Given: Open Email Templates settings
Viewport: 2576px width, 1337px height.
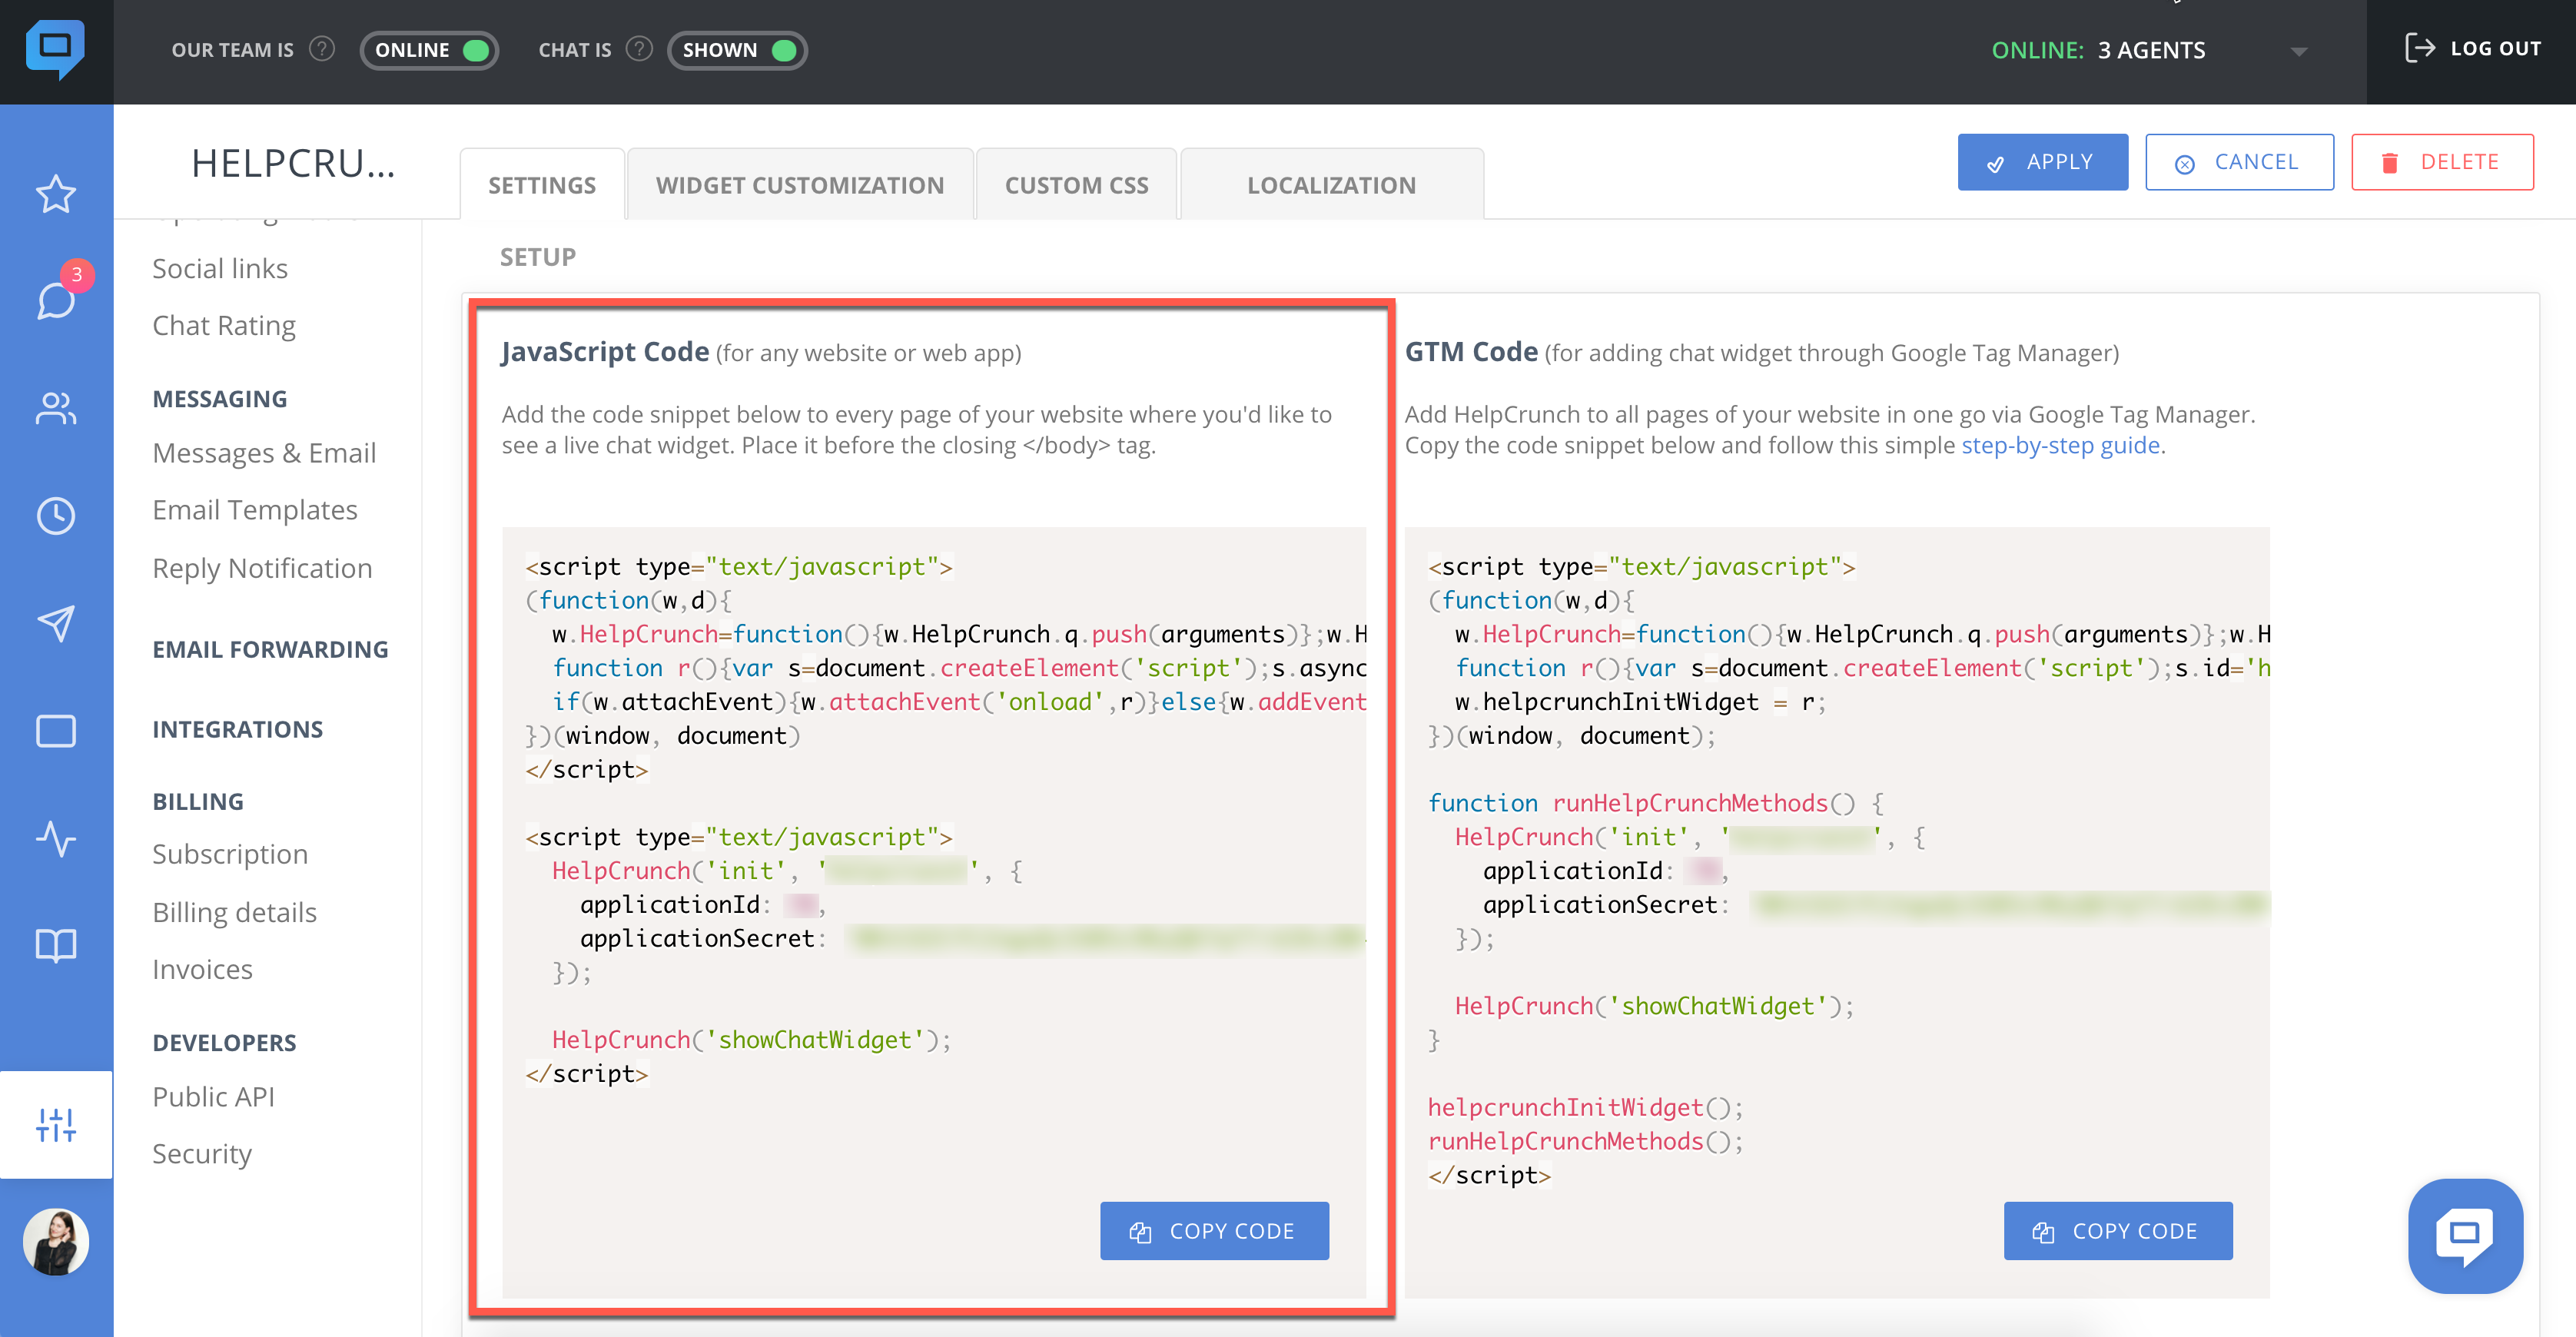Looking at the screenshot, I should point(255,510).
